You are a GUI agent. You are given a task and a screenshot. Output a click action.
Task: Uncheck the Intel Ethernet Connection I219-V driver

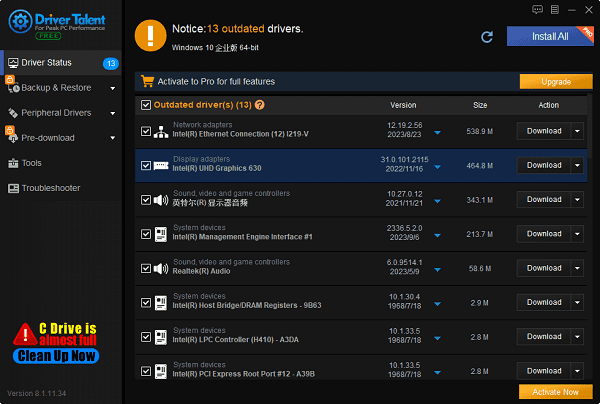[x=146, y=131]
